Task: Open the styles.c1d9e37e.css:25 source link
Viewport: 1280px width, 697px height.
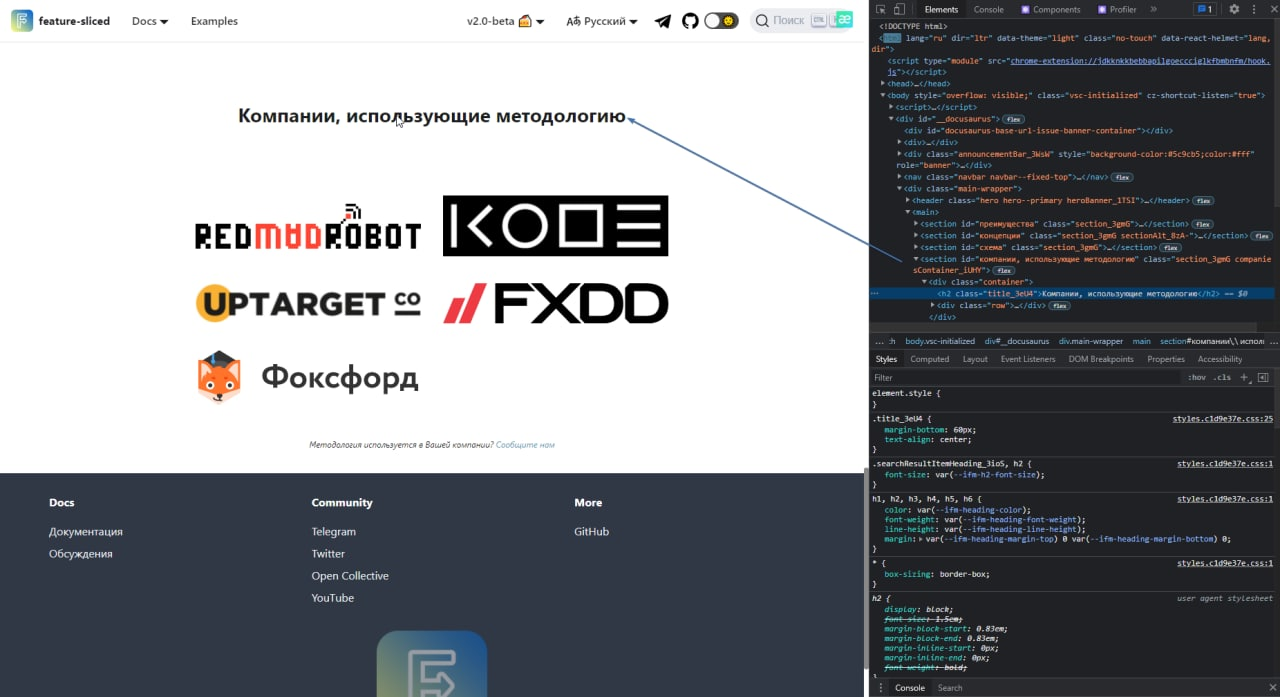Action: (x=1223, y=419)
